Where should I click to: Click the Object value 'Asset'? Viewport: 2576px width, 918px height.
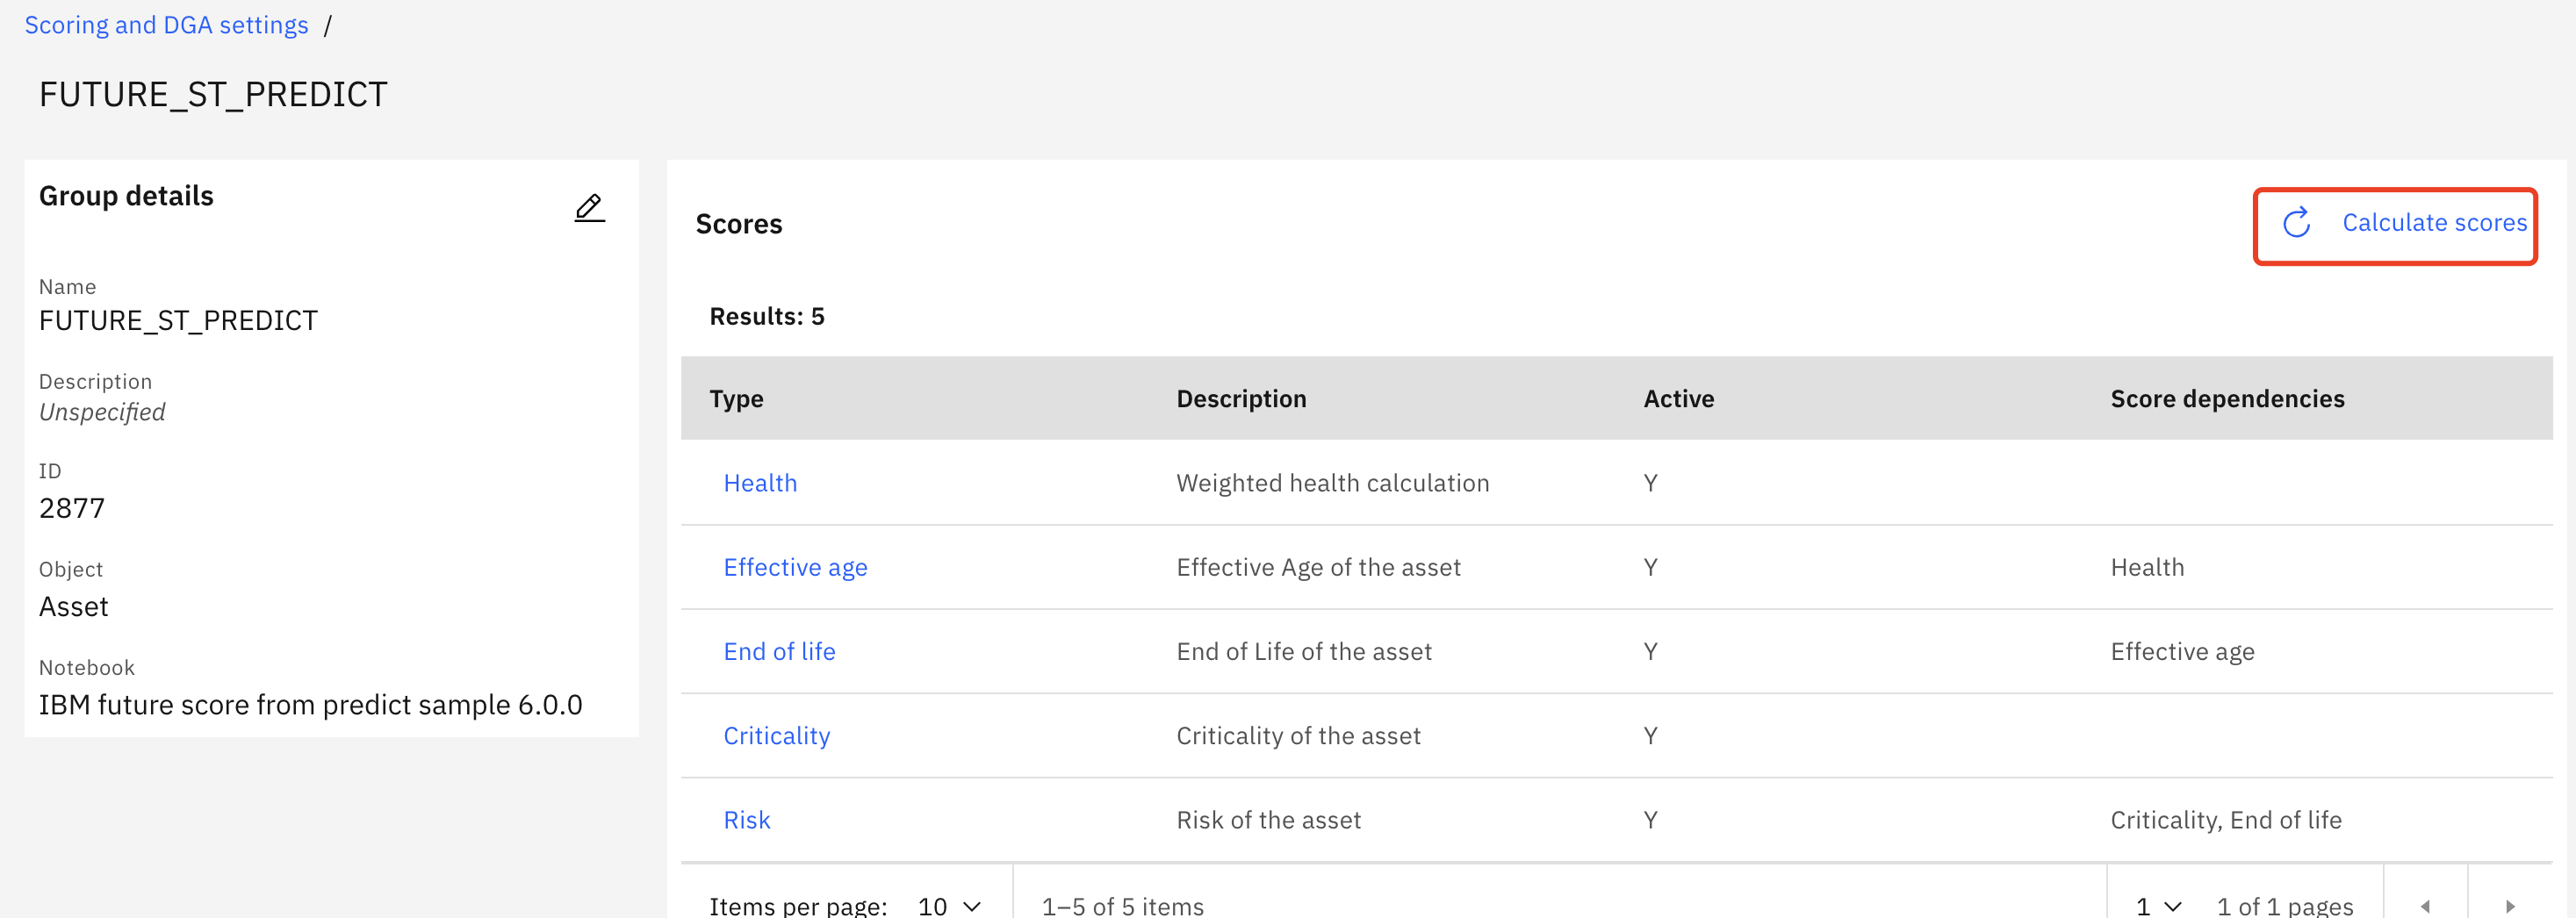point(73,606)
